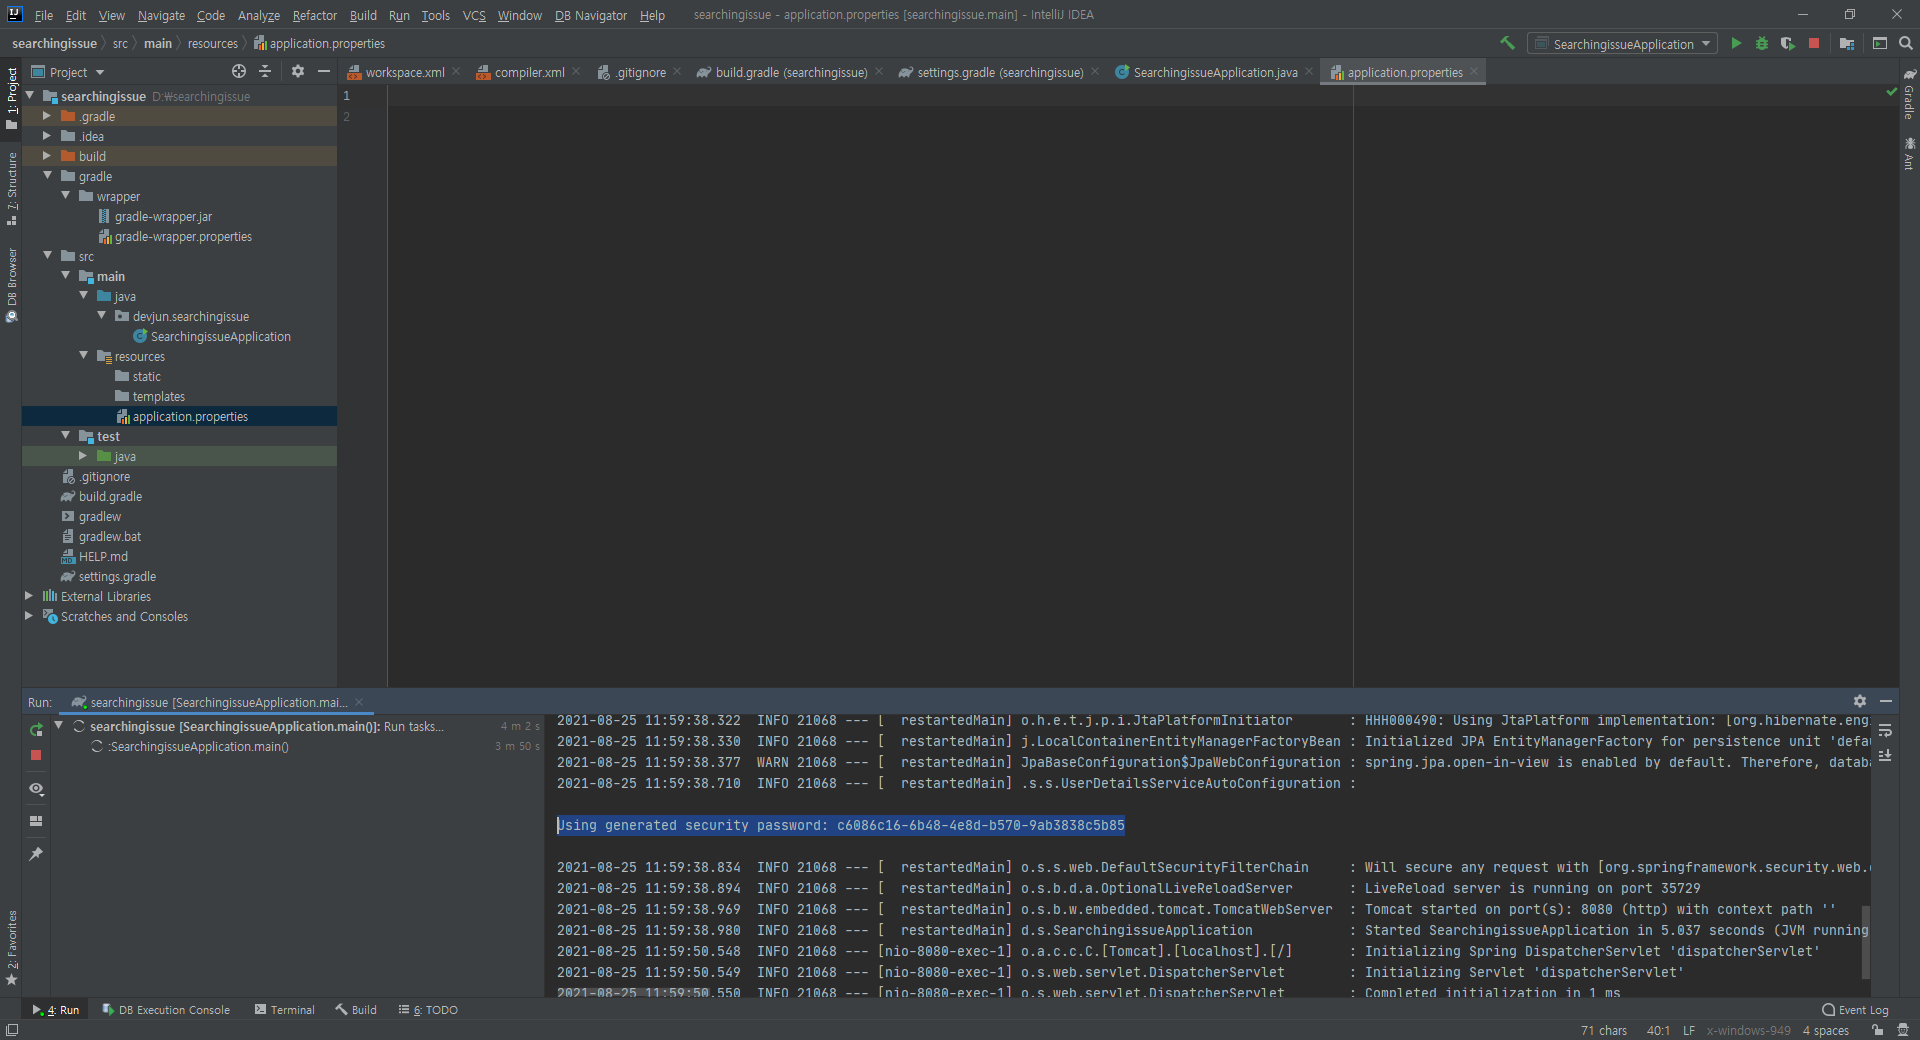Screen dimensions: 1920x1040
Task: Locate current file with the crosshair icon
Action: click(x=238, y=71)
